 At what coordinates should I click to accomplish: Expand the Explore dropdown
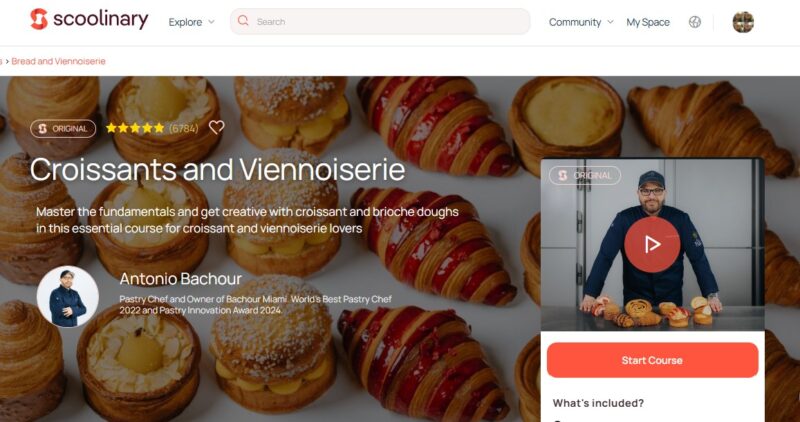(x=191, y=22)
